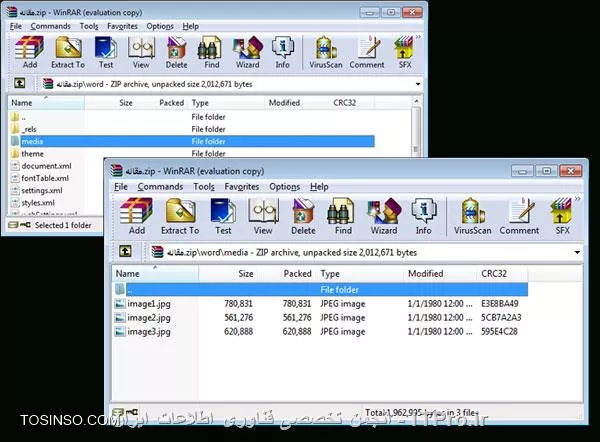Screen dimensions: 600x442
Task: Click Extract To icon in back window
Action: [x=68, y=52]
